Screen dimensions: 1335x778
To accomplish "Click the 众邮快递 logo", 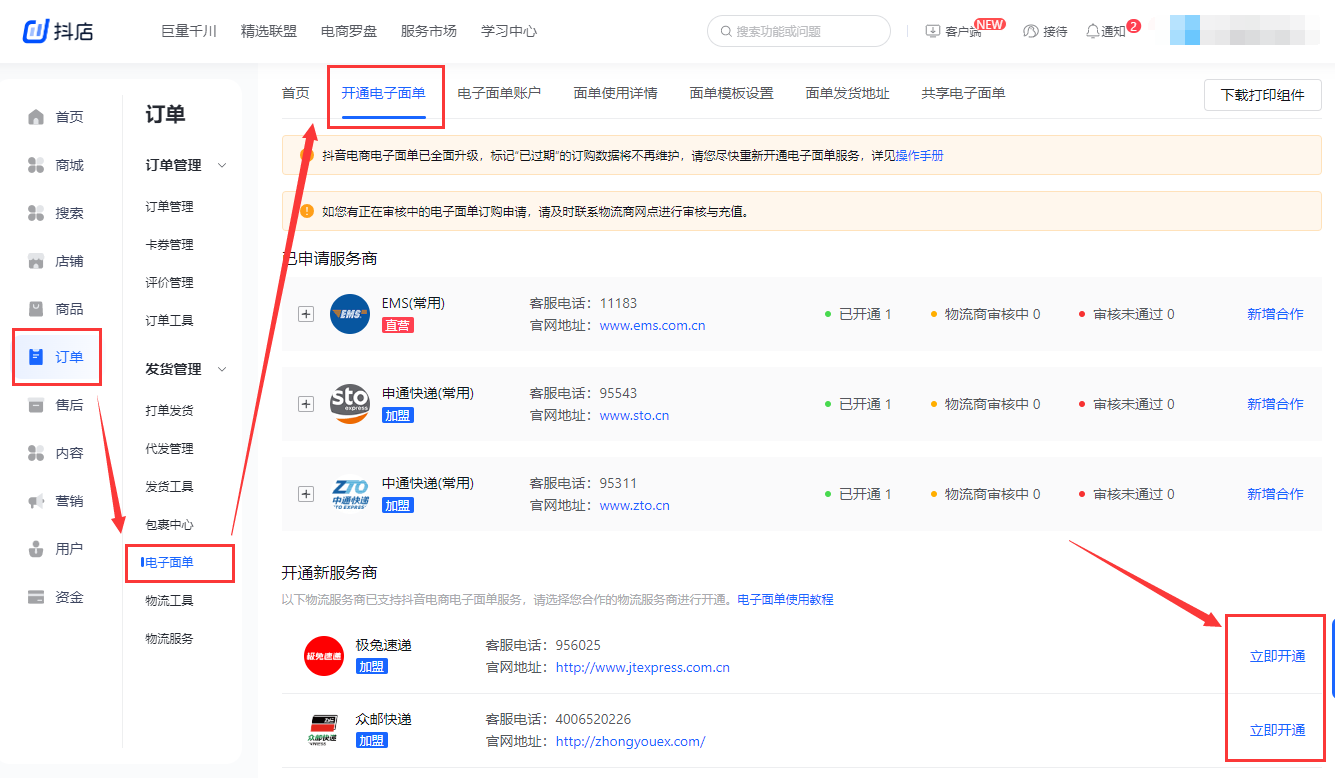I will tap(323, 730).
